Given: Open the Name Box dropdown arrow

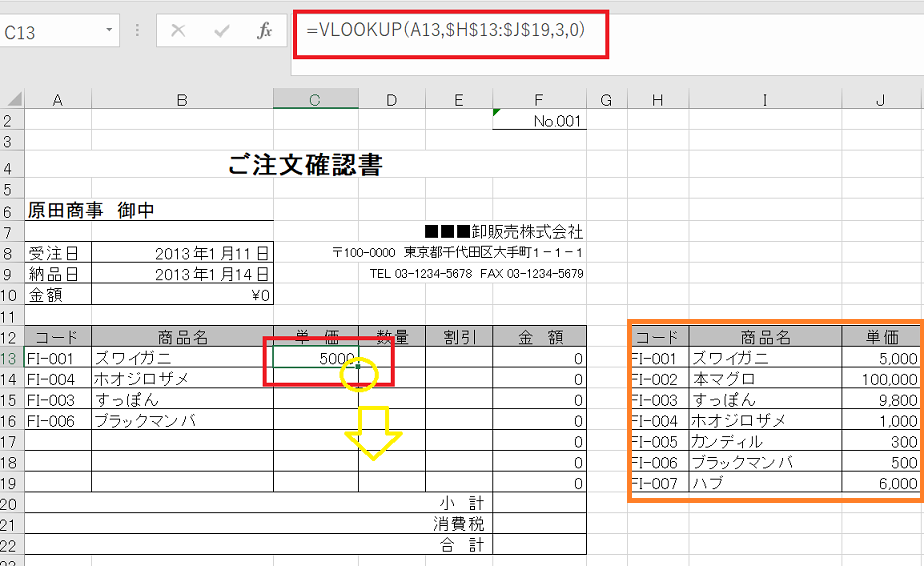Looking at the screenshot, I should click(x=109, y=29).
